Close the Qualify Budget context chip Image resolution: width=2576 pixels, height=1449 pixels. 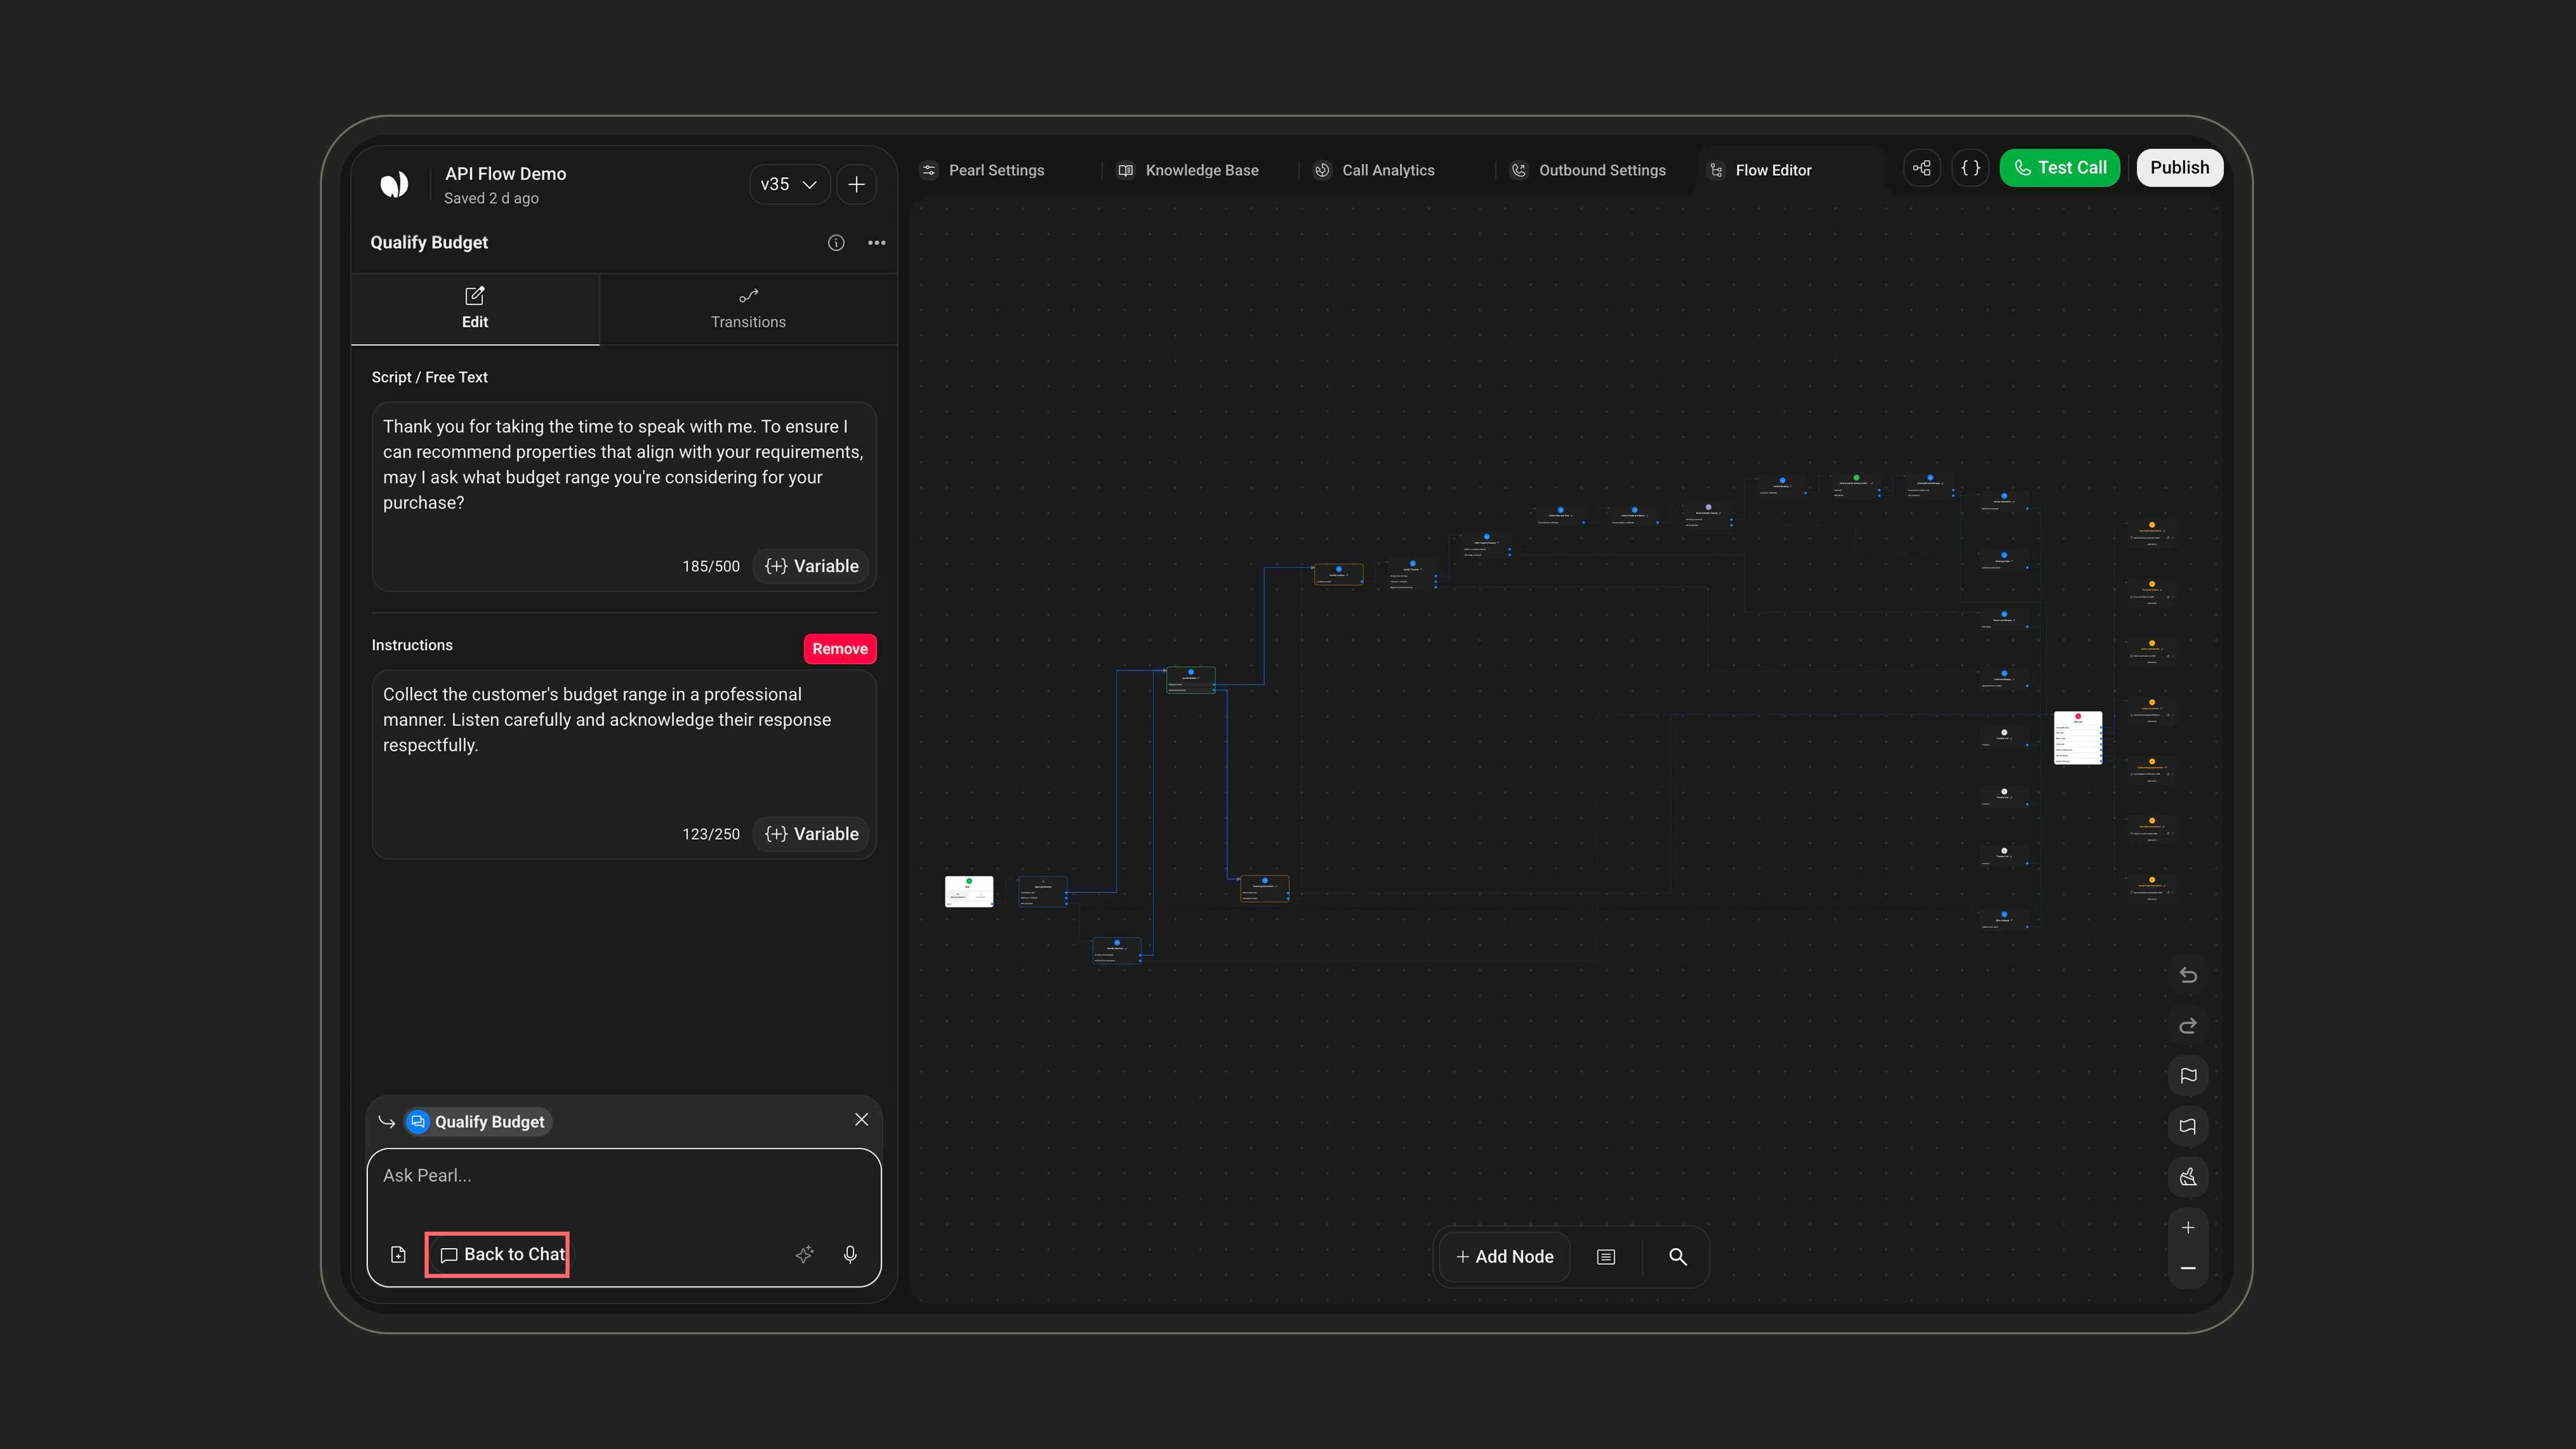coord(862,1120)
